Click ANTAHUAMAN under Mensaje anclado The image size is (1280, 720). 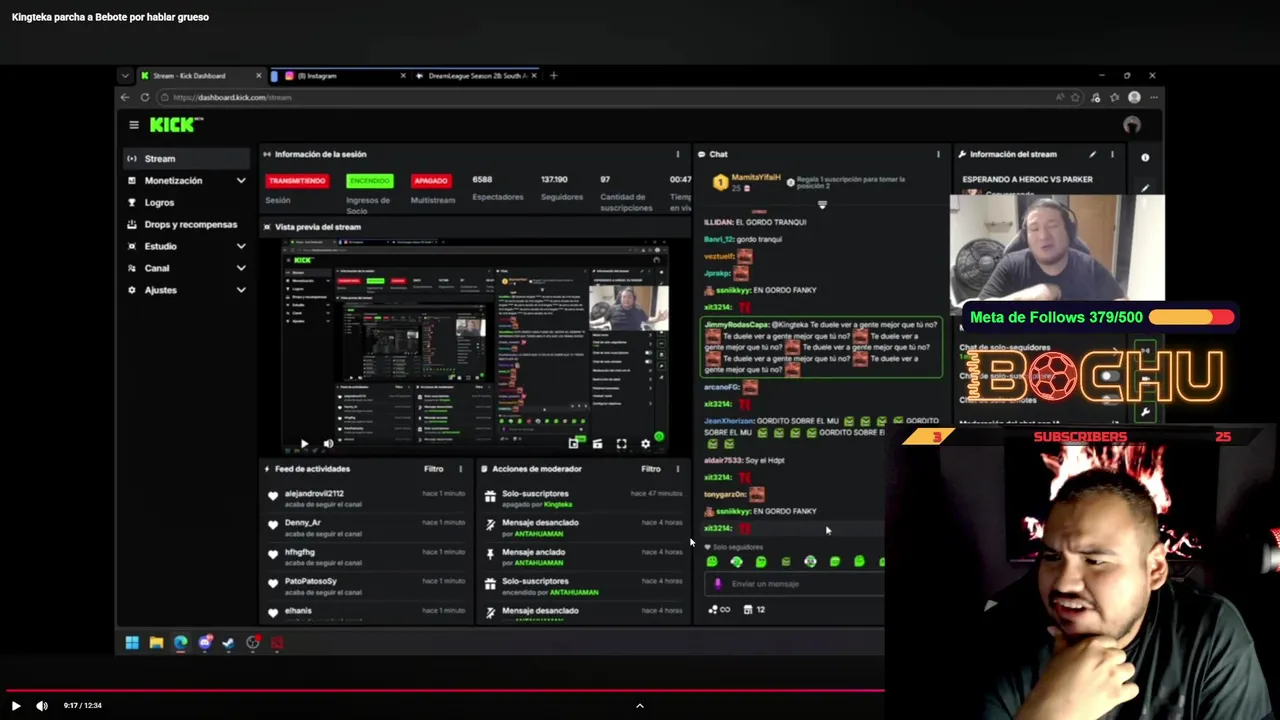point(539,563)
